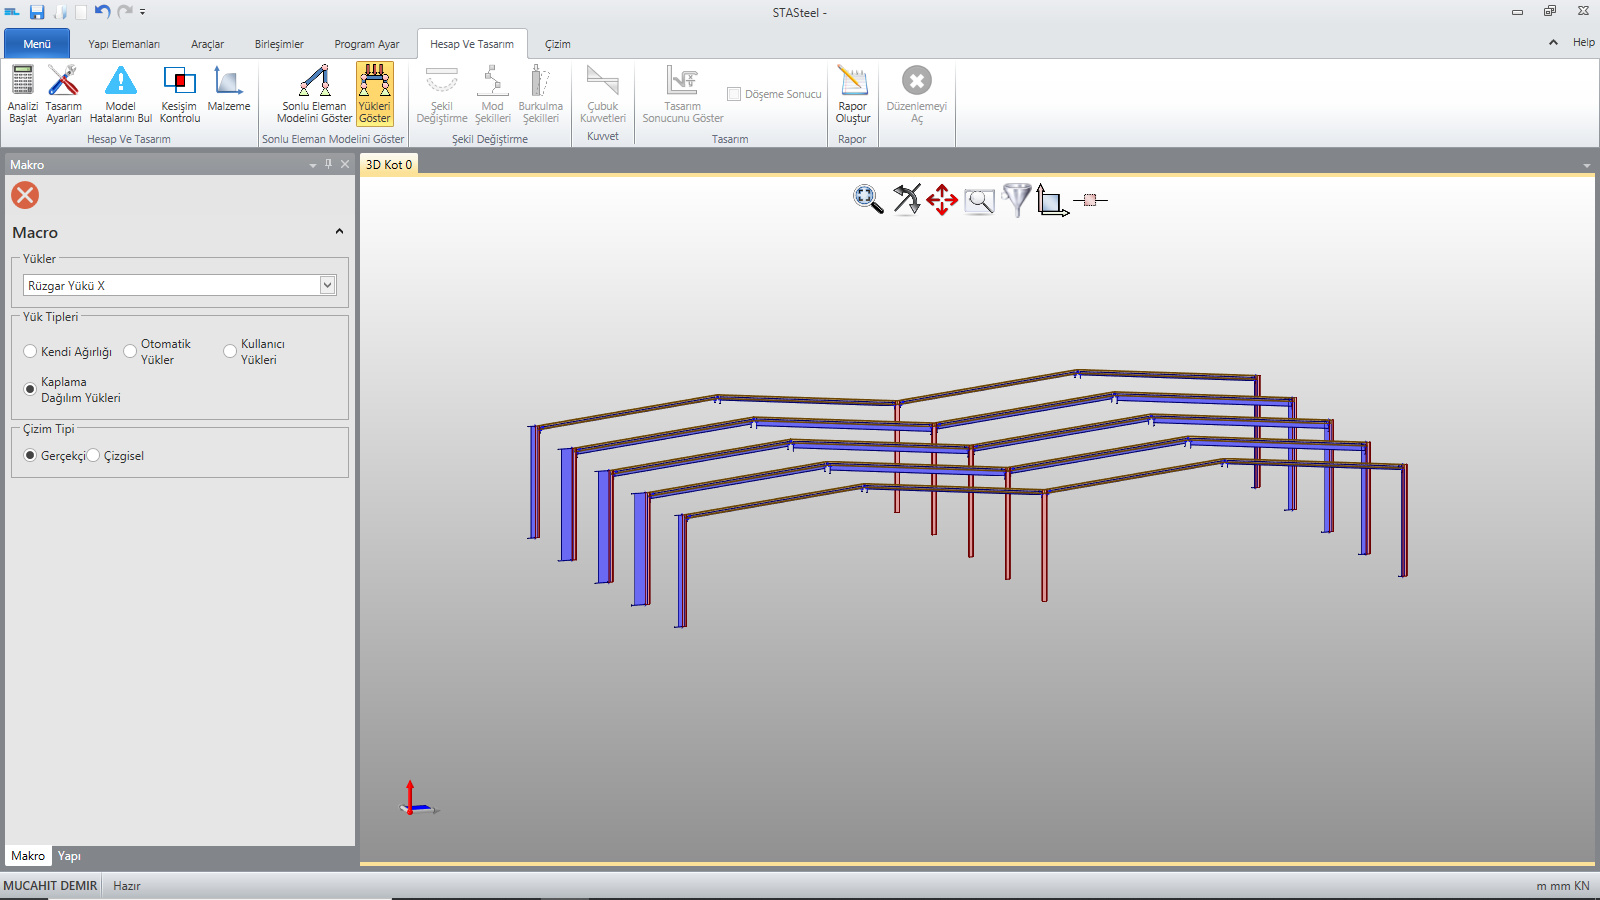Enable the Döşeme Sonucu checkbox
This screenshot has width=1600, height=900.
[x=734, y=94]
